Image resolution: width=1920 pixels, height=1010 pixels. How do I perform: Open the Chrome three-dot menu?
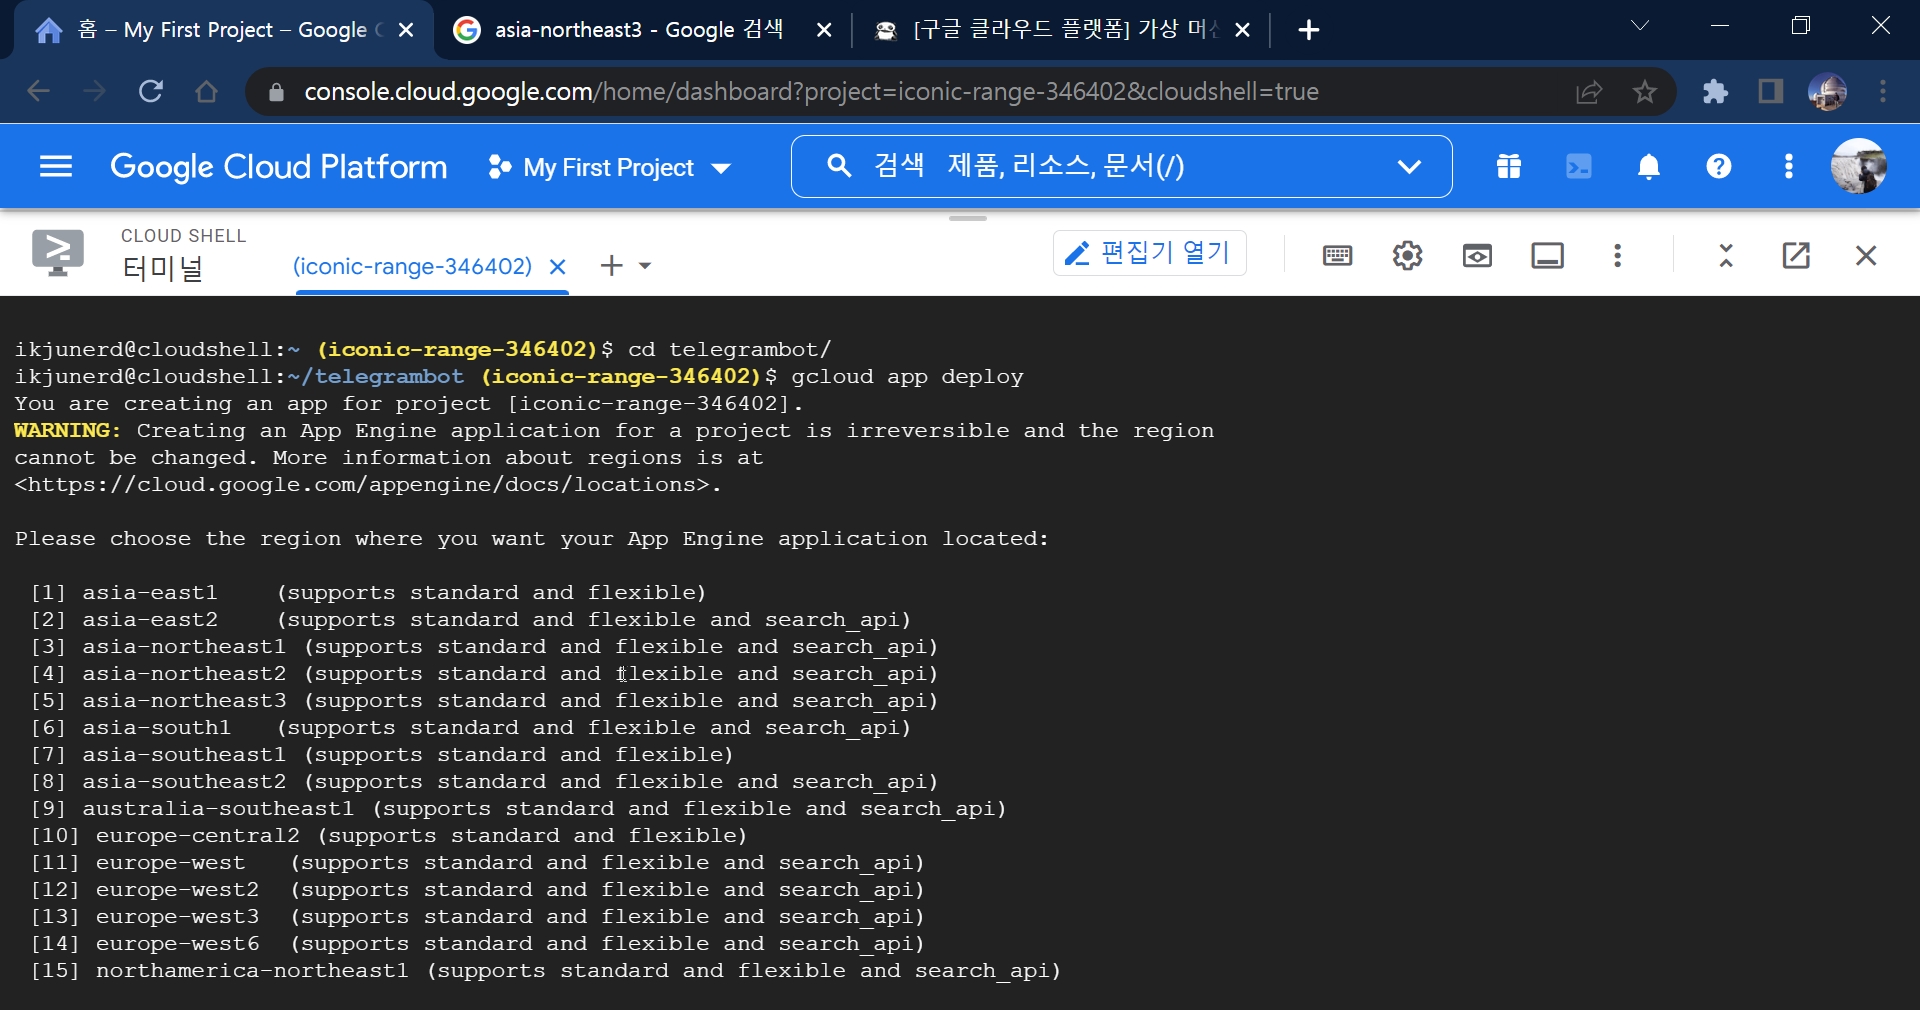tap(1883, 92)
